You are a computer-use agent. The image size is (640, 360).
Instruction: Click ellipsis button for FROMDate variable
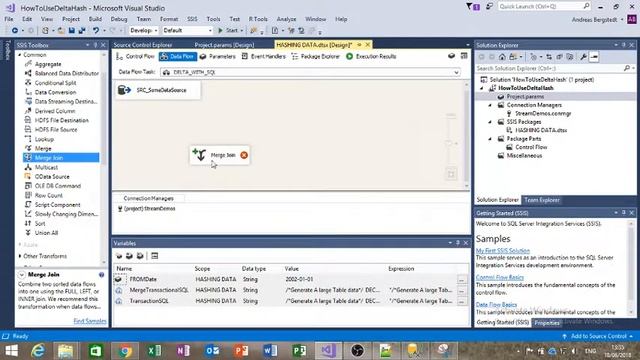coord(462,280)
